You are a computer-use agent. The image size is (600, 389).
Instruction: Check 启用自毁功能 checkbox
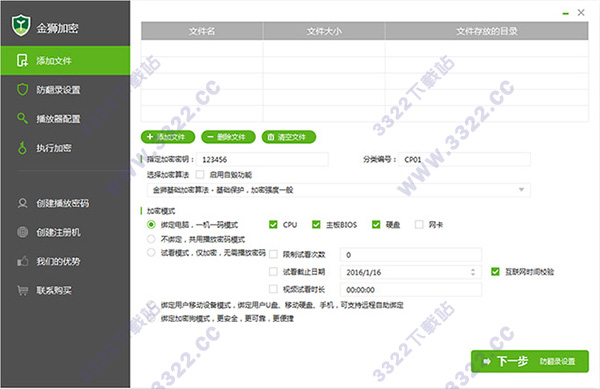(200, 175)
